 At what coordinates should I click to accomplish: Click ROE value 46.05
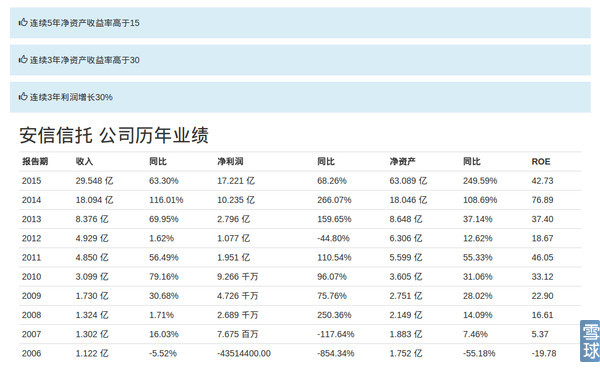click(542, 257)
